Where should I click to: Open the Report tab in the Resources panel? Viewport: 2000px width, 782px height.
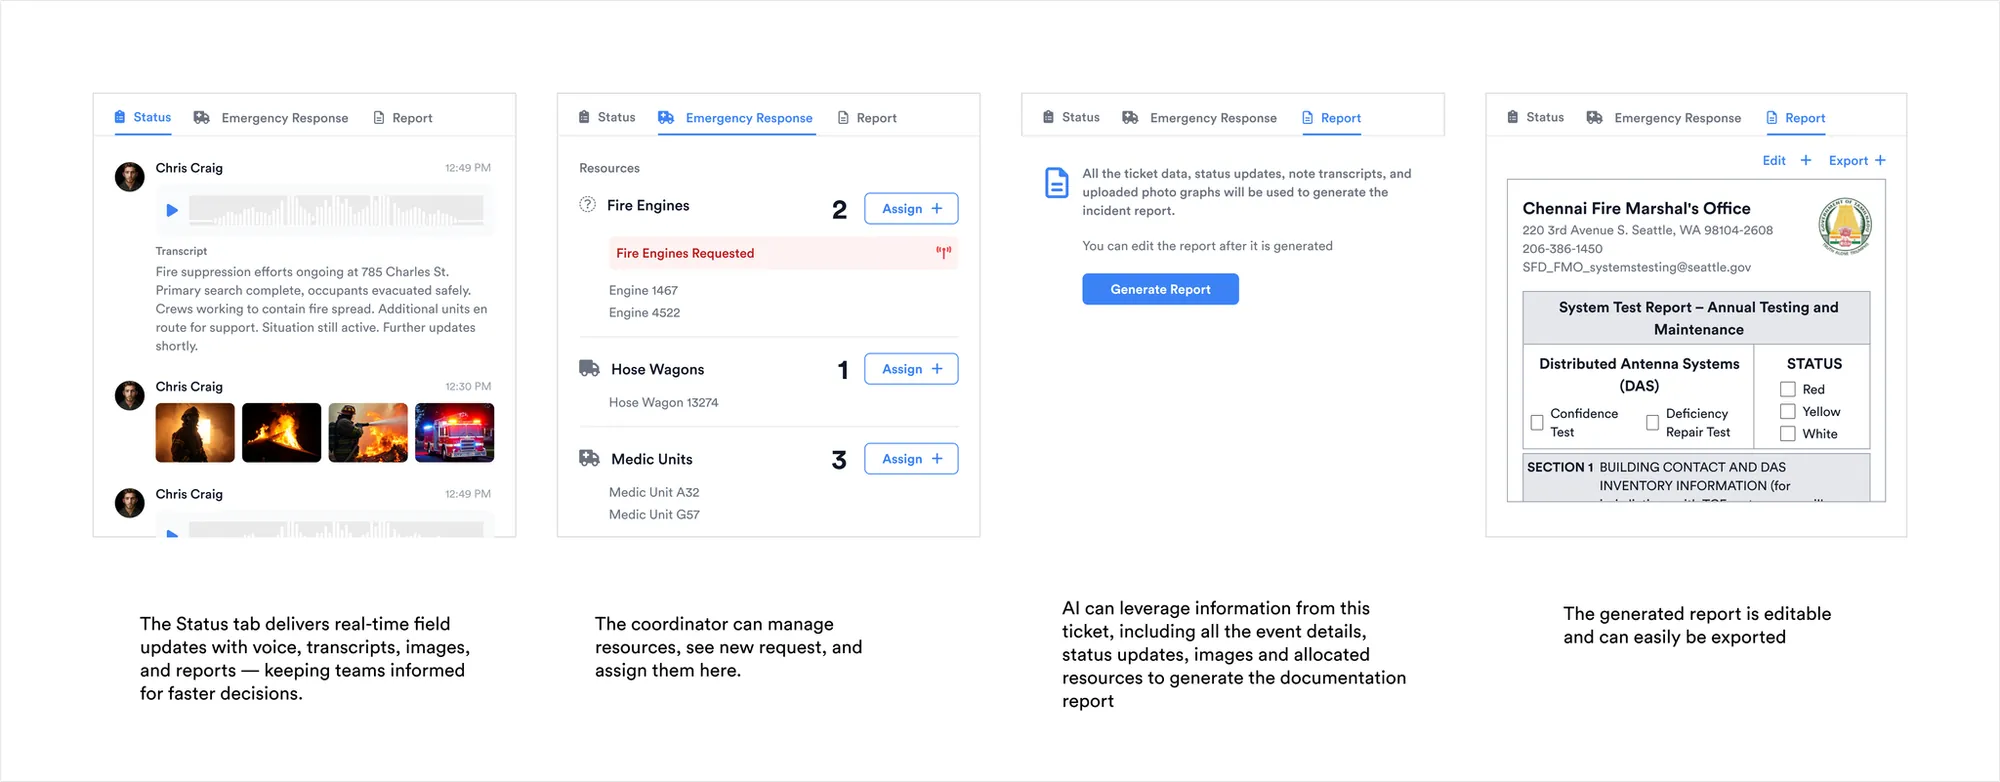(867, 118)
